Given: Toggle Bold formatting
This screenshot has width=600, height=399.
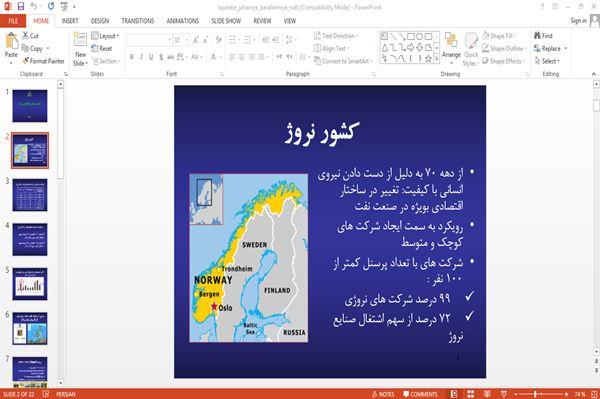Looking at the screenshot, I should tap(132, 57).
